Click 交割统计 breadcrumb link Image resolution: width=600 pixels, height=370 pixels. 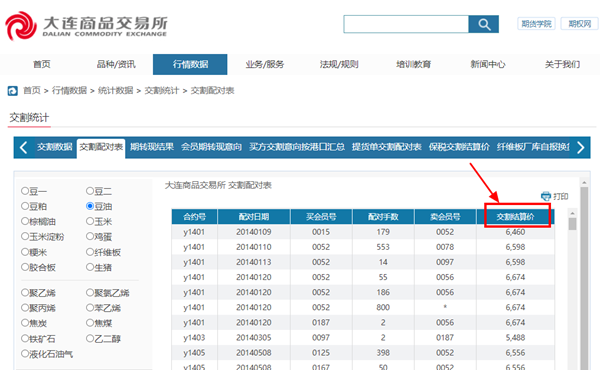[162, 91]
